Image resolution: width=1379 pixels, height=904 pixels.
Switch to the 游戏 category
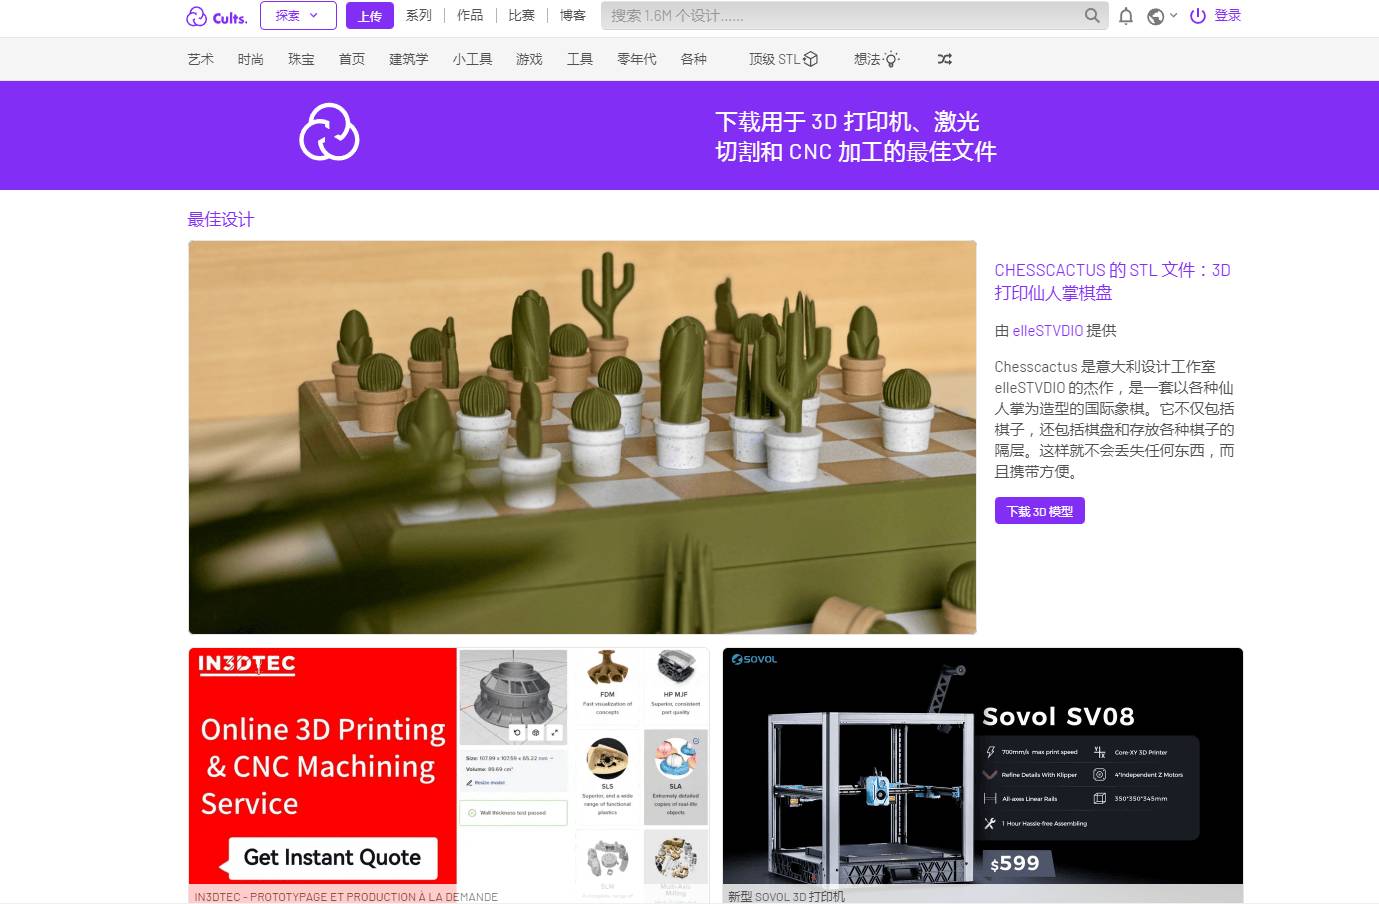pos(529,59)
